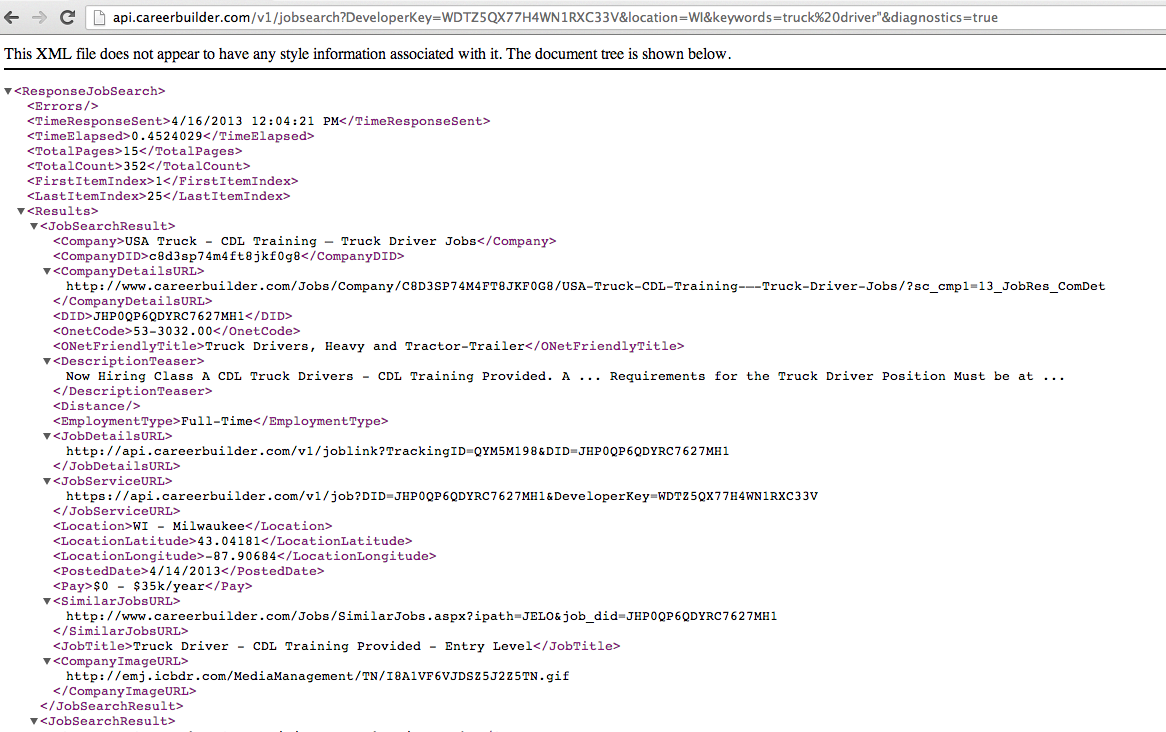Click the LastItemIndex value 25
Screen dimensions: 1166x732
tap(155, 196)
